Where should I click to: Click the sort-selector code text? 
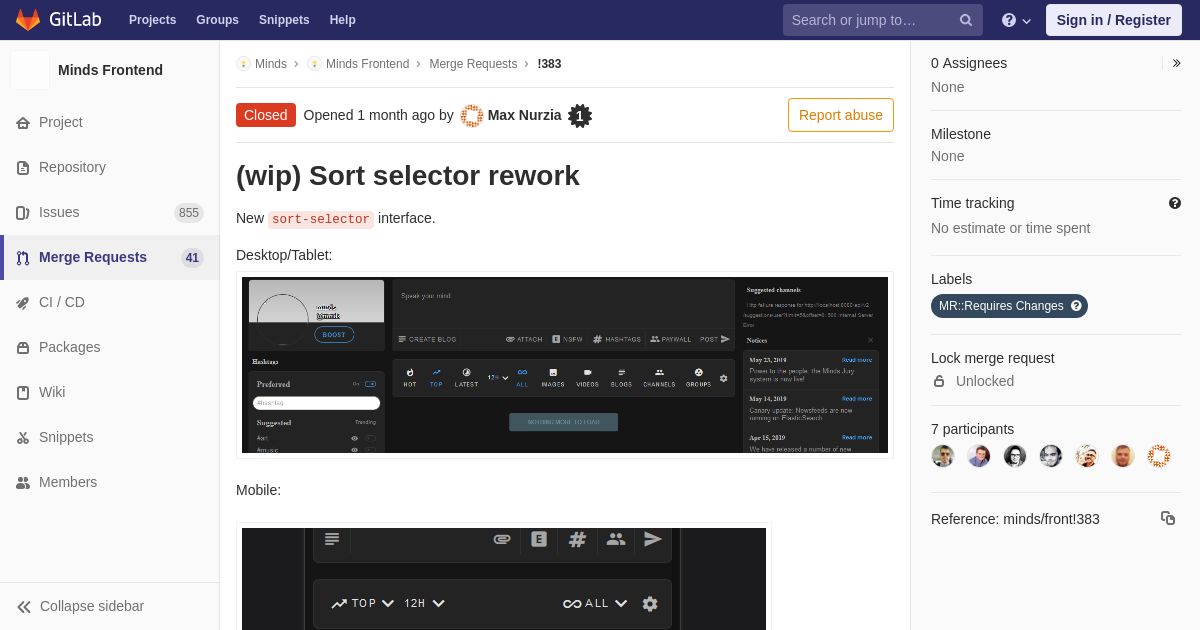click(x=321, y=219)
